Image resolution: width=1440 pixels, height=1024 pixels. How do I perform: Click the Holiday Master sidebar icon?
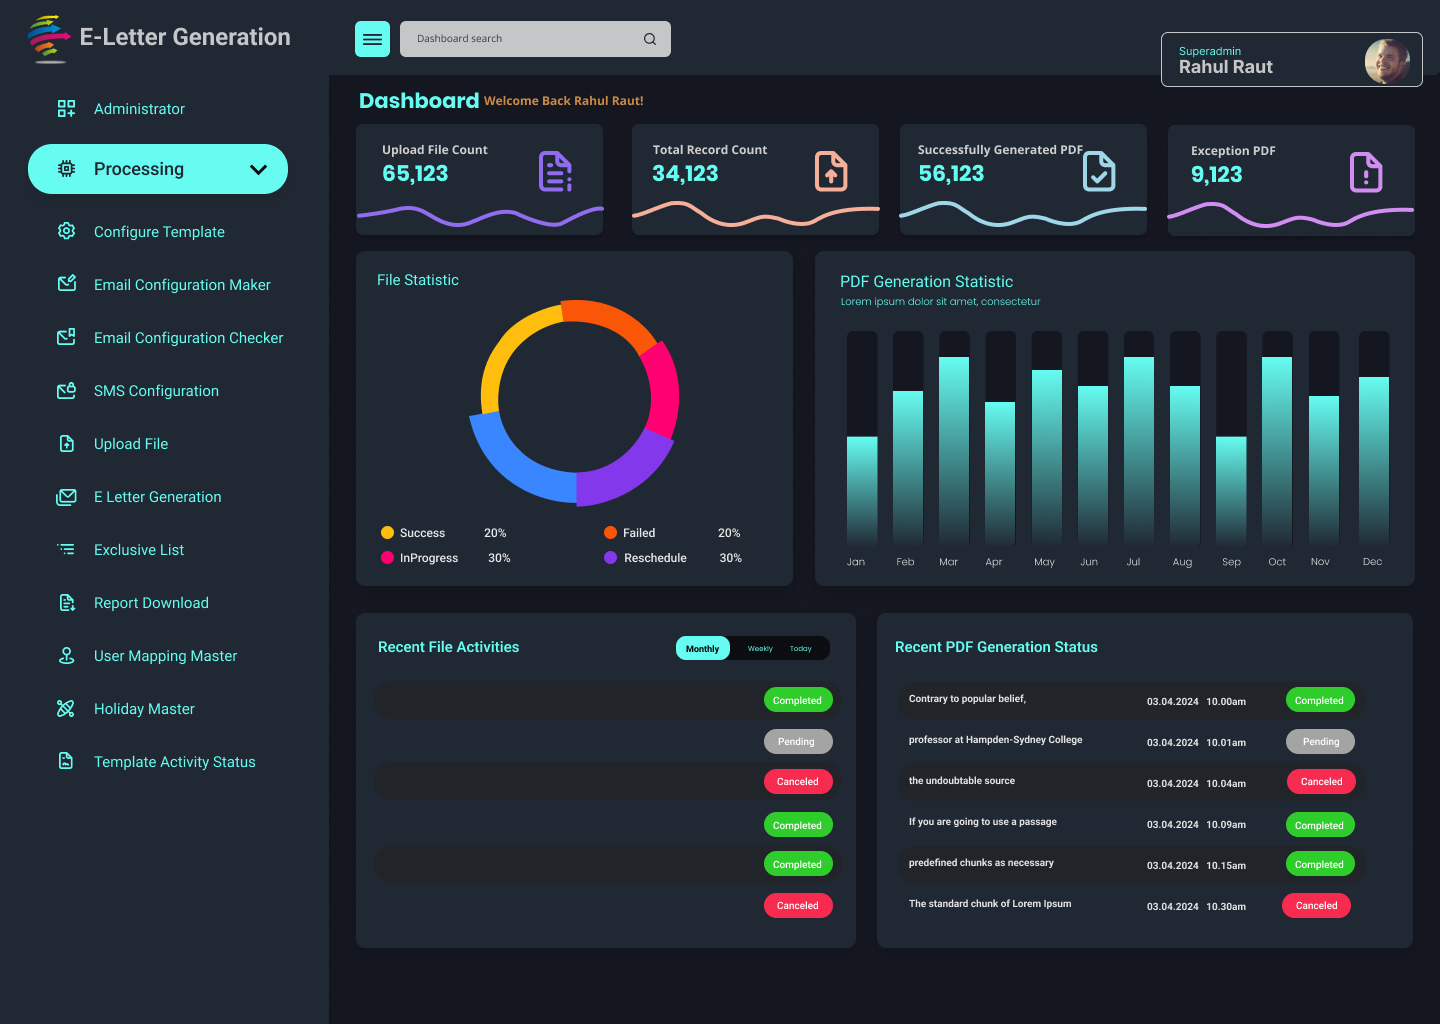[x=66, y=709]
